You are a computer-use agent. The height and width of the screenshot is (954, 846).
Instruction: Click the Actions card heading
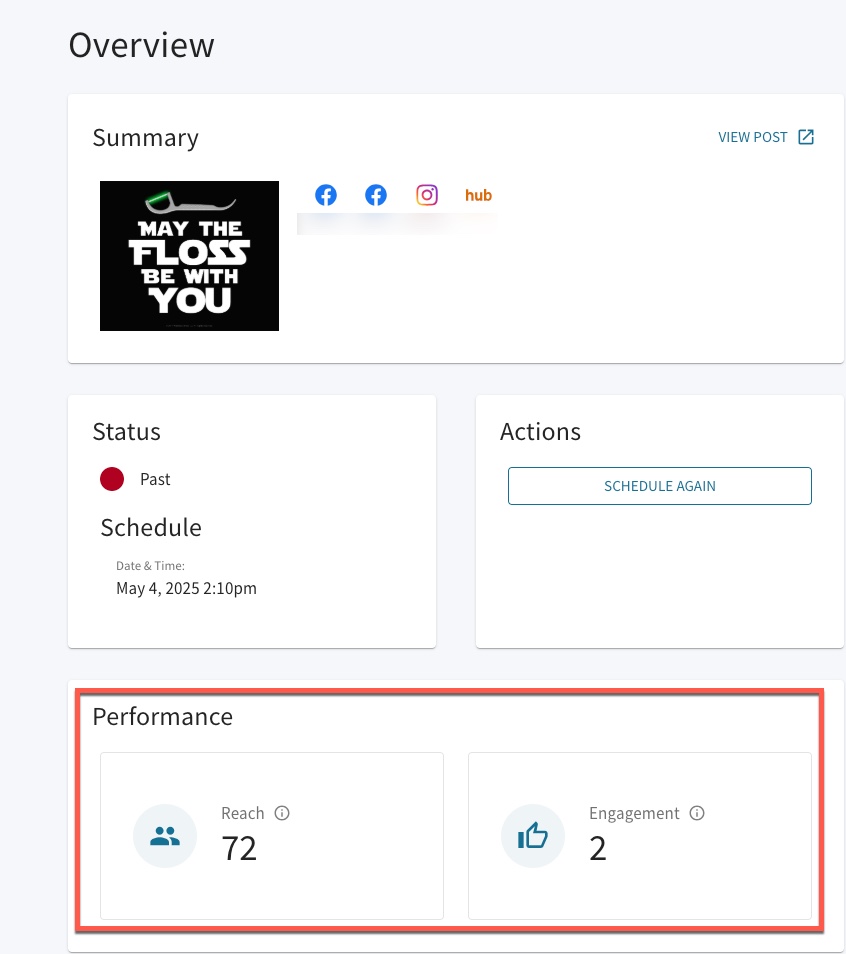pos(540,432)
